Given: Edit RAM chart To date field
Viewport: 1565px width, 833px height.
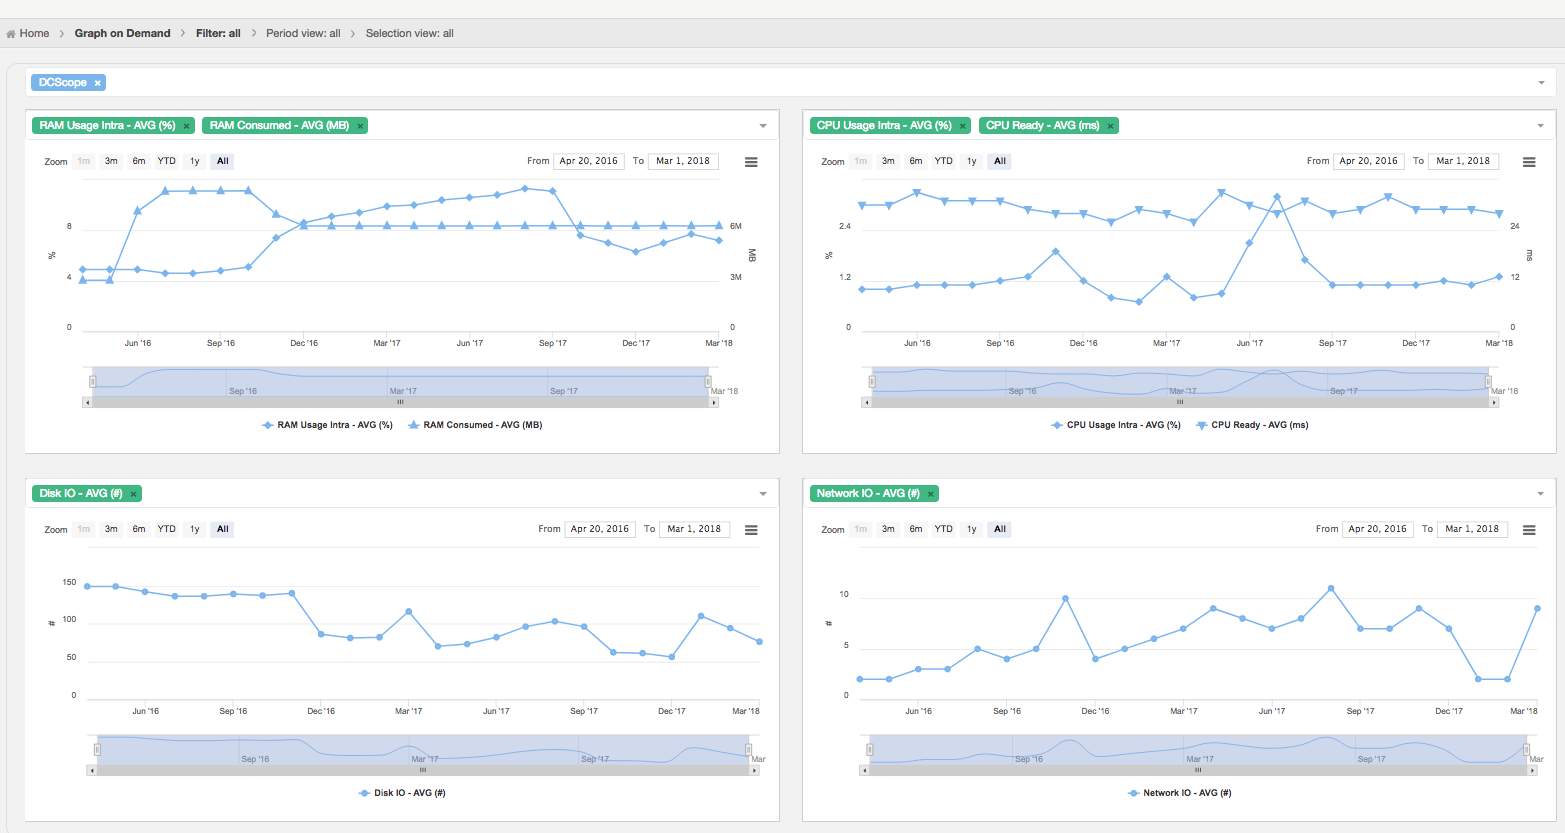Looking at the screenshot, I should tap(684, 161).
